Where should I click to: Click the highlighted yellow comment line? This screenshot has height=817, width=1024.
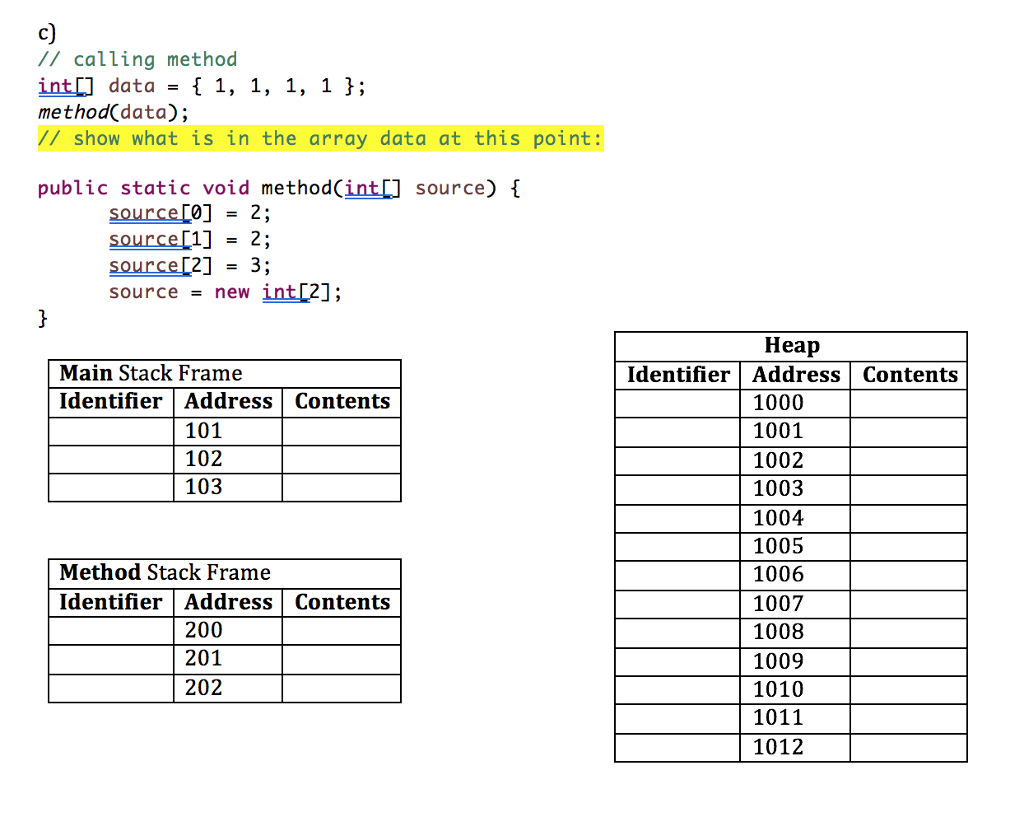320,138
